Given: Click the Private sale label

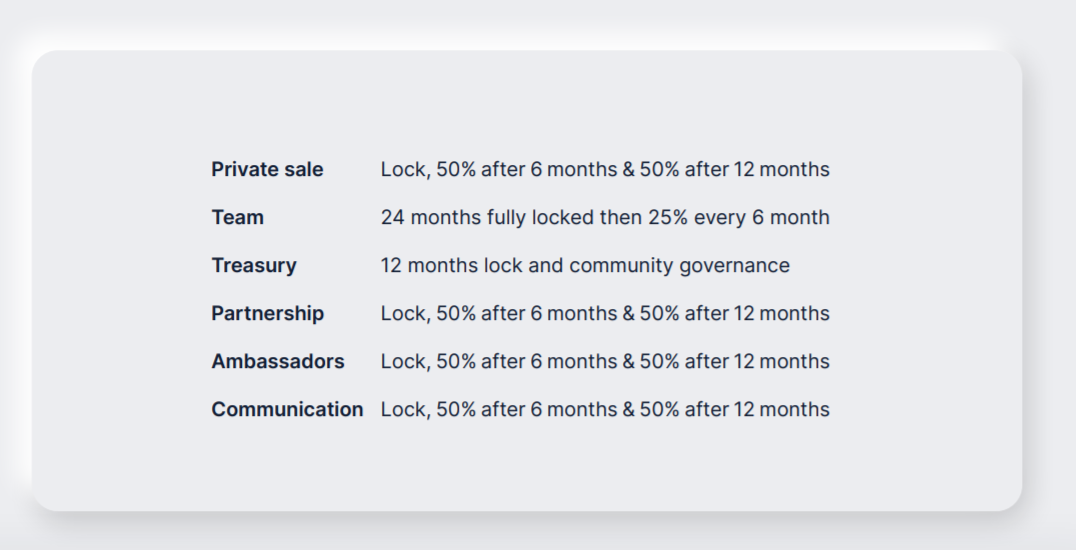Looking at the screenshot, I should tap(267, 169).
